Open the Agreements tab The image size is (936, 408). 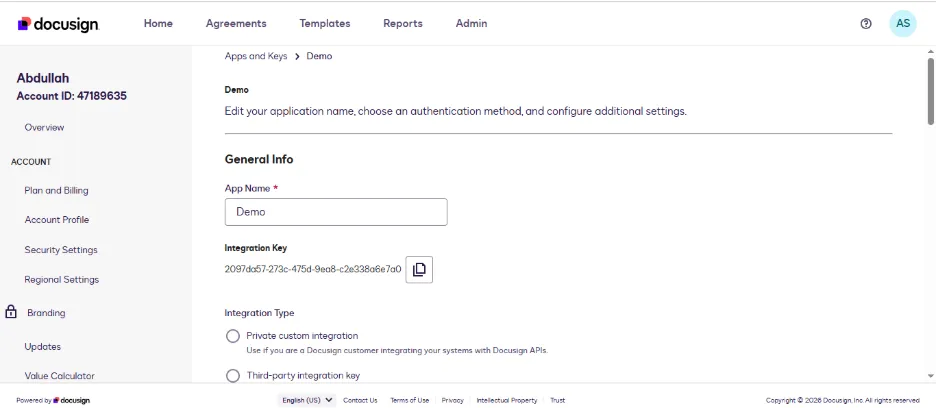click(236, 23)
